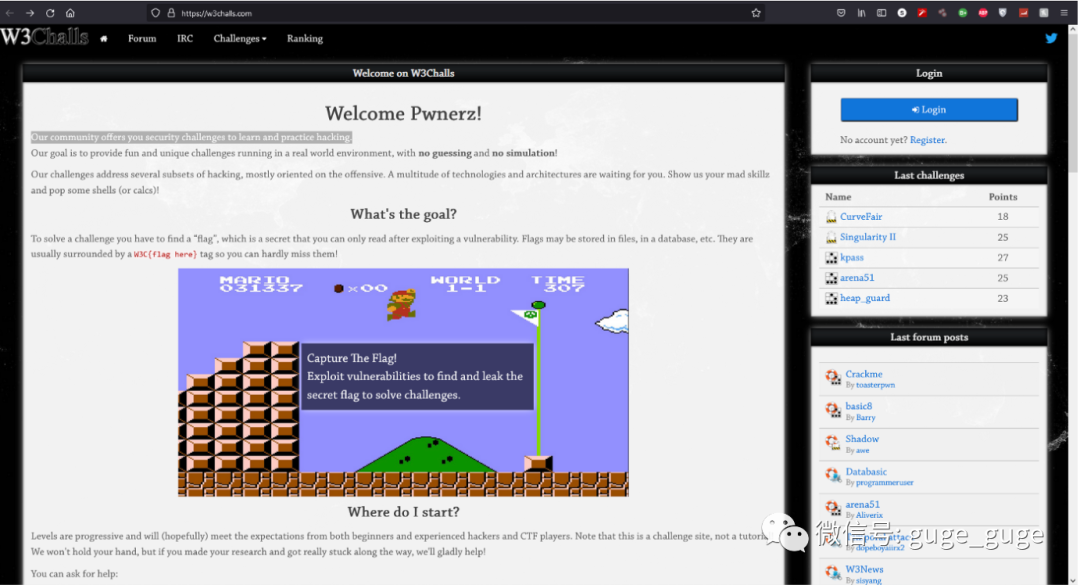Screen dimensions: 1080x585
Task: Click the browser forward arrow
Action: pos(30,13)
